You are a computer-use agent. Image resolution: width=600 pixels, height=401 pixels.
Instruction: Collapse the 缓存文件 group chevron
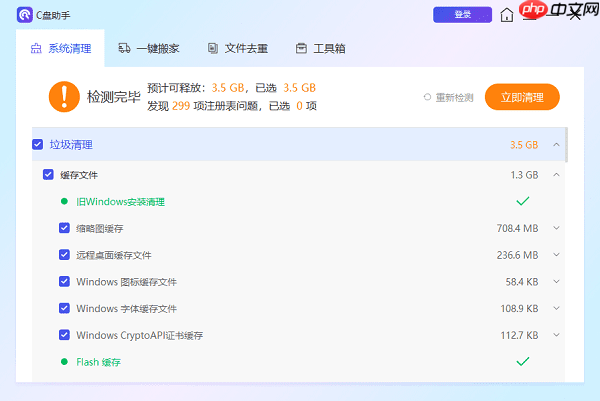556,175
